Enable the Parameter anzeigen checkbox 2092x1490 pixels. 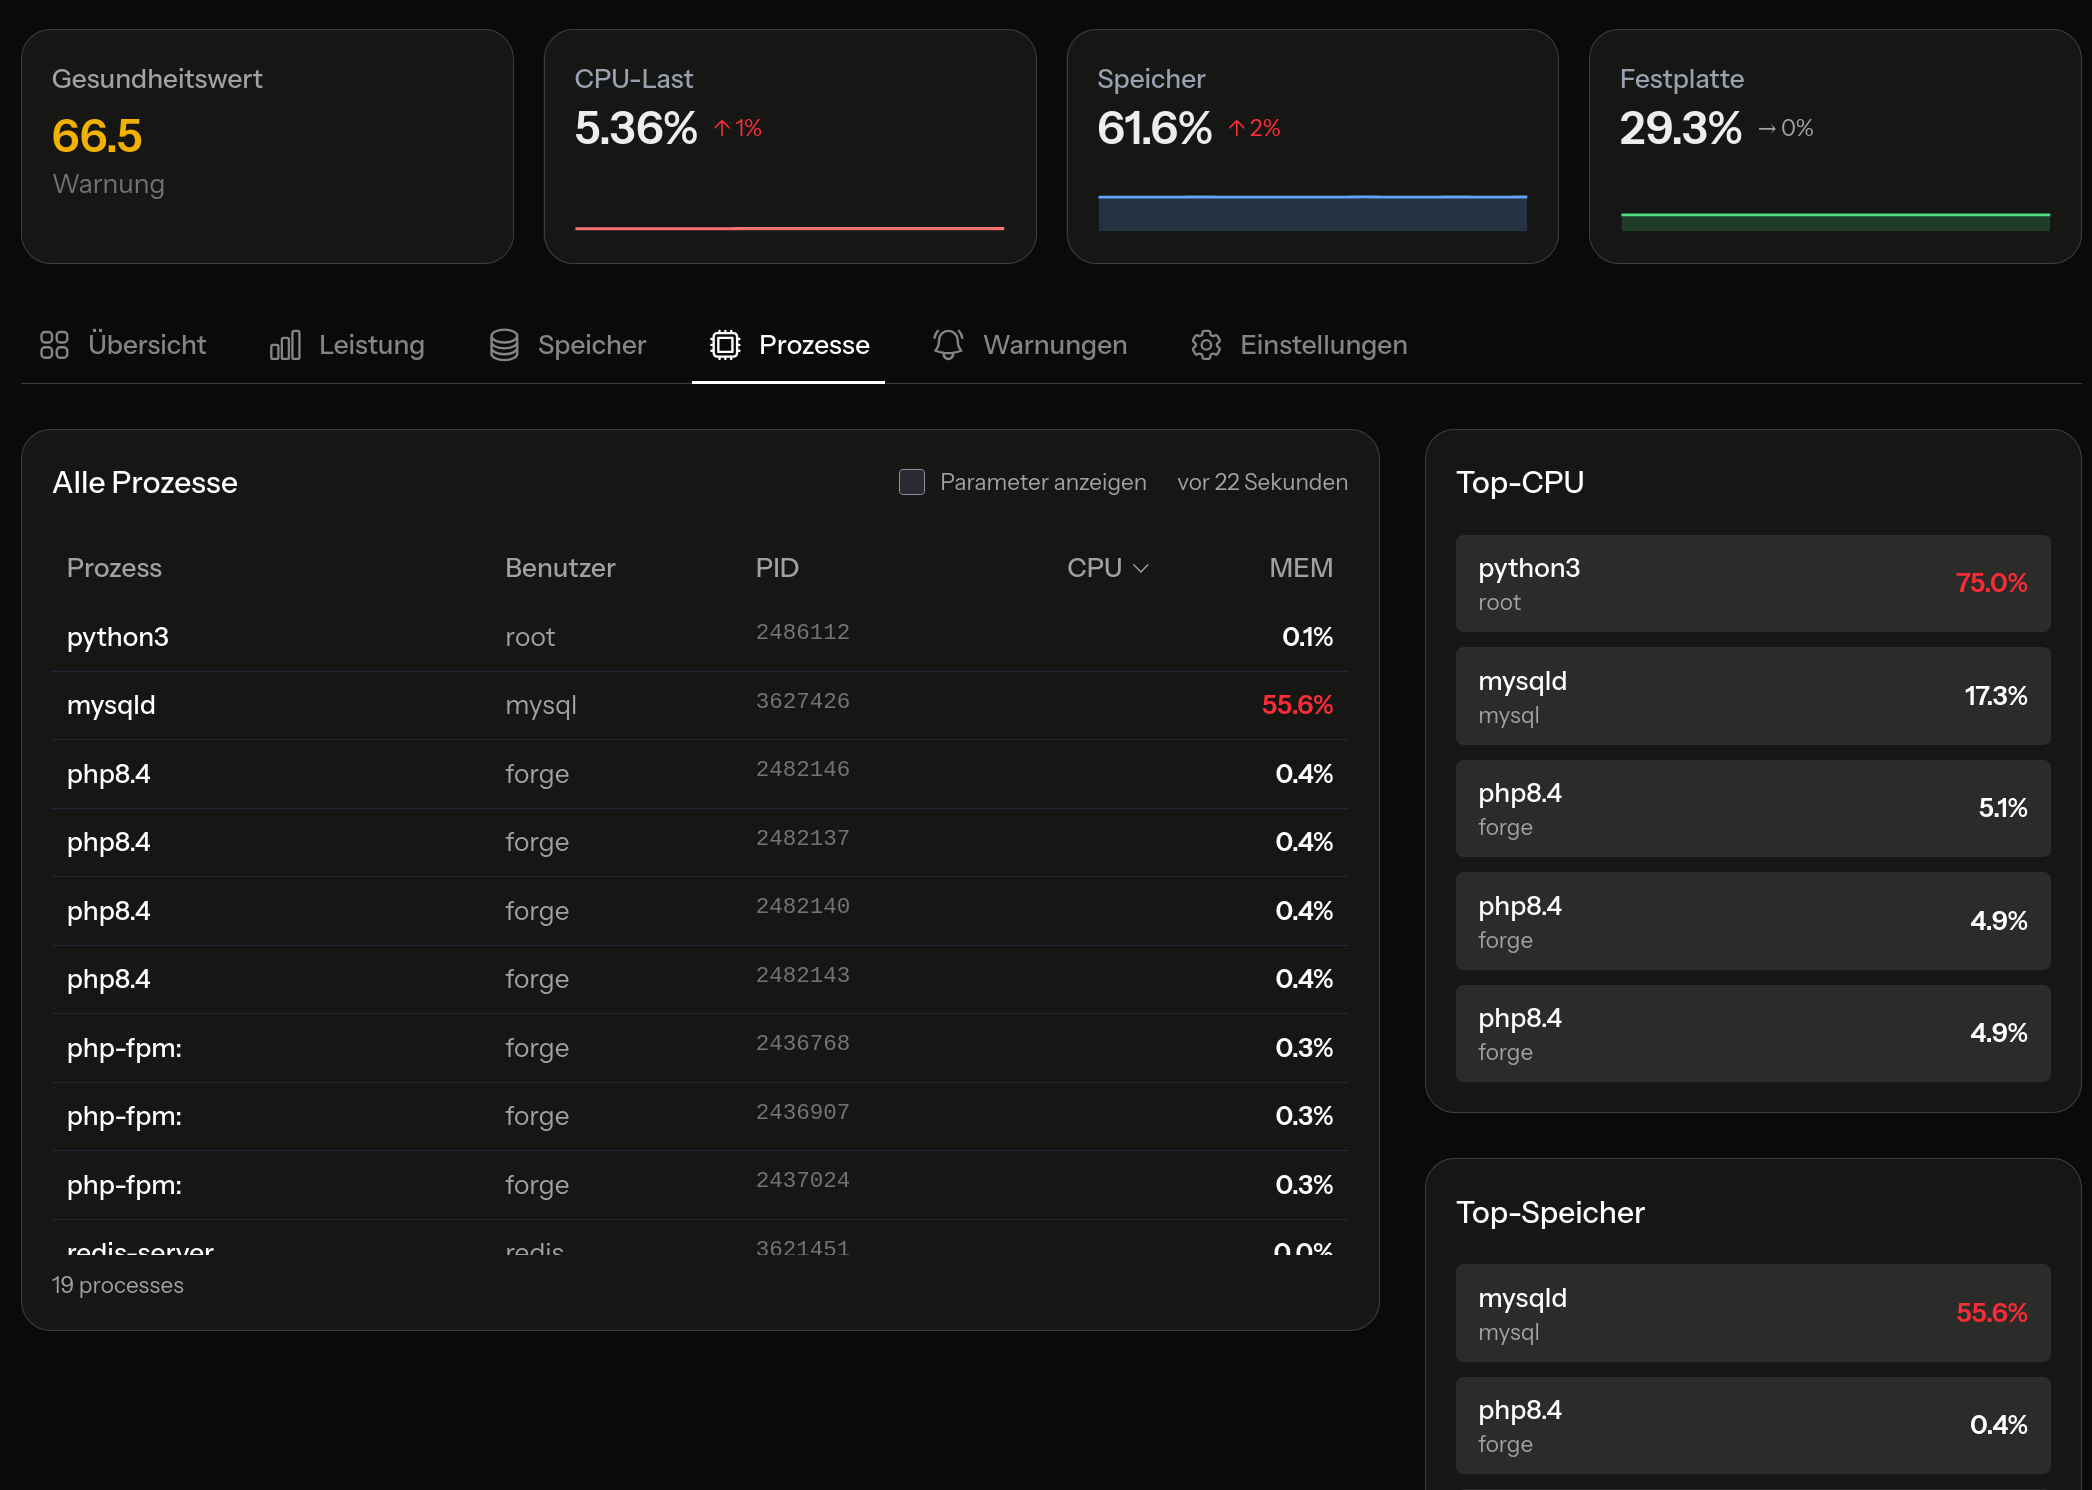point(912,482)
